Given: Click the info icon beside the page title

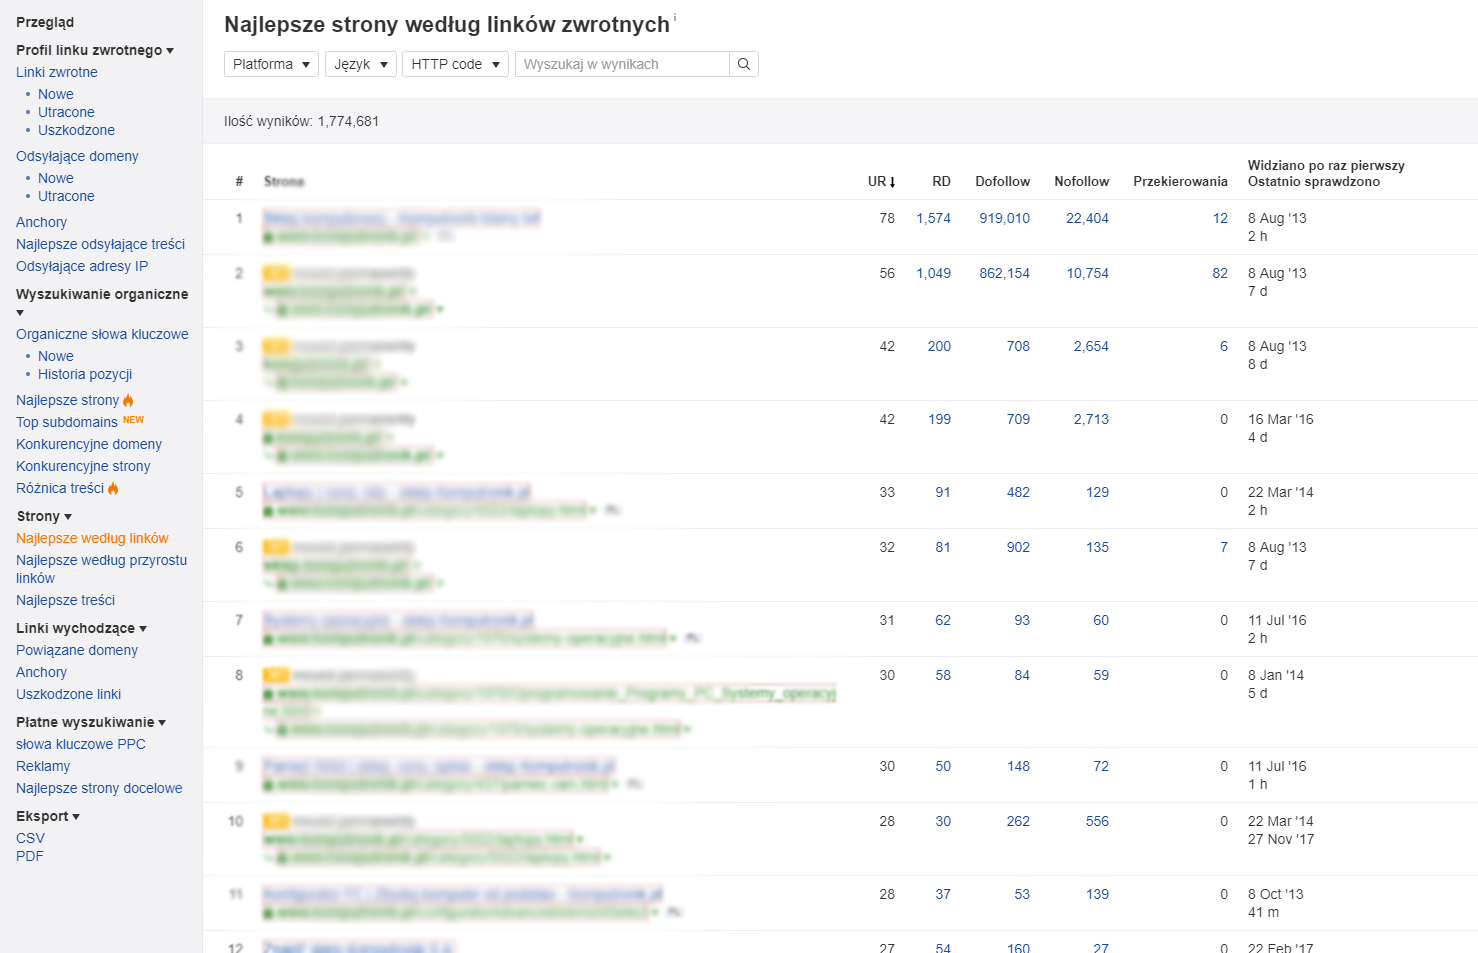Looking at the screenshot, I should [x=675, y=18].
